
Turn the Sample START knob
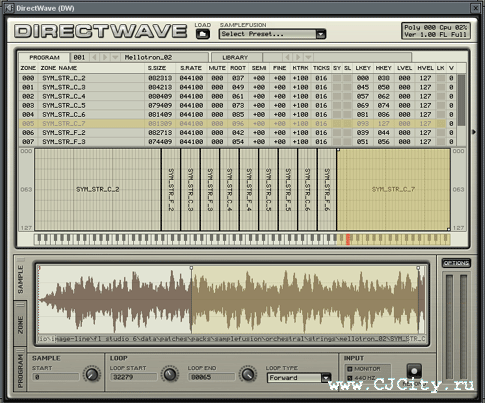(92, 374)
